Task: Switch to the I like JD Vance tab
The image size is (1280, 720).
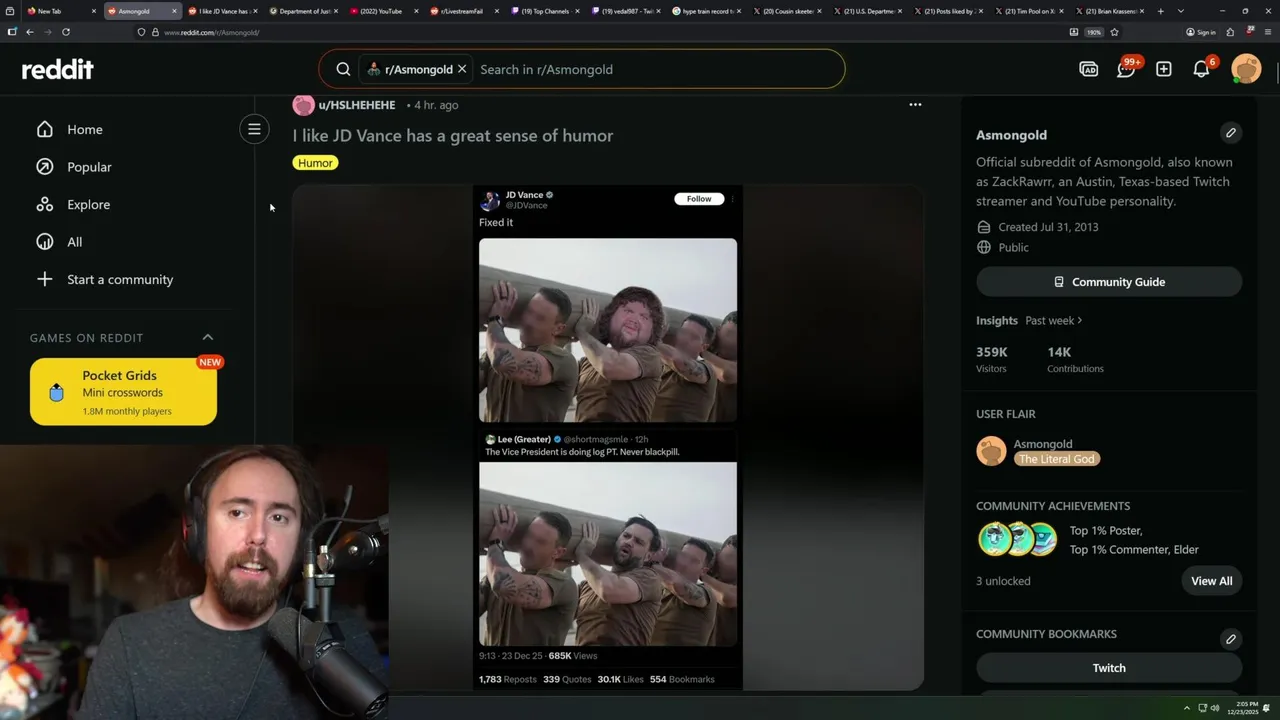Action: click(223, 11)
